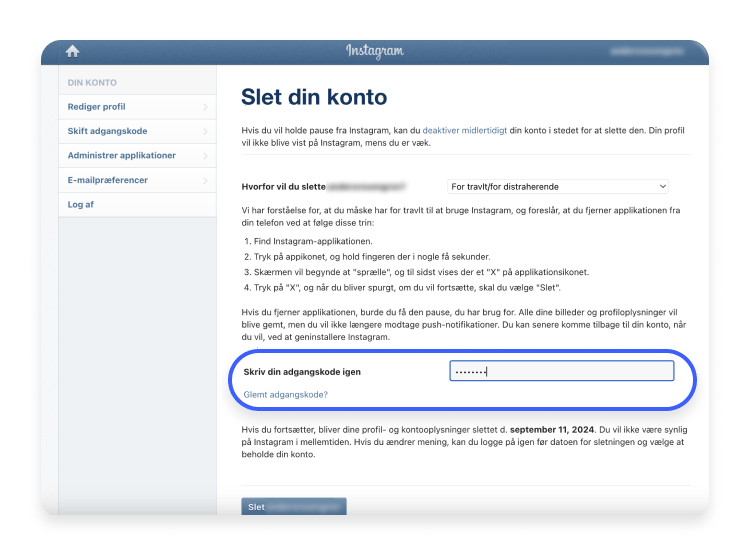The height and width of the screenshot is (558, 750).
Task: Click the Instagram logo in the header
Action: pos(375,51)
